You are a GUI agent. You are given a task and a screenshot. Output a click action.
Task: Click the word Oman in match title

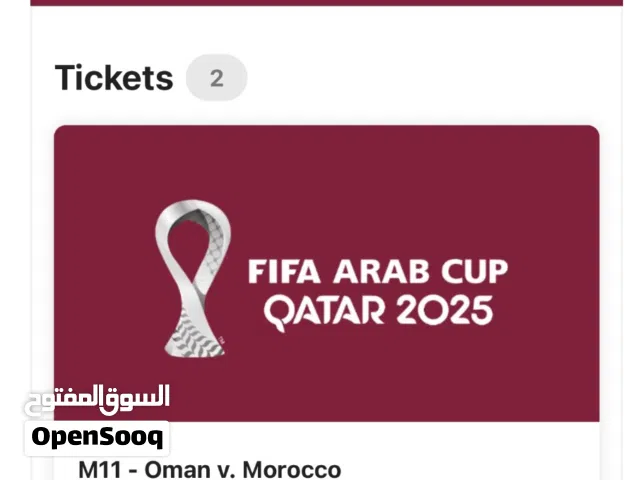point(177,469)
